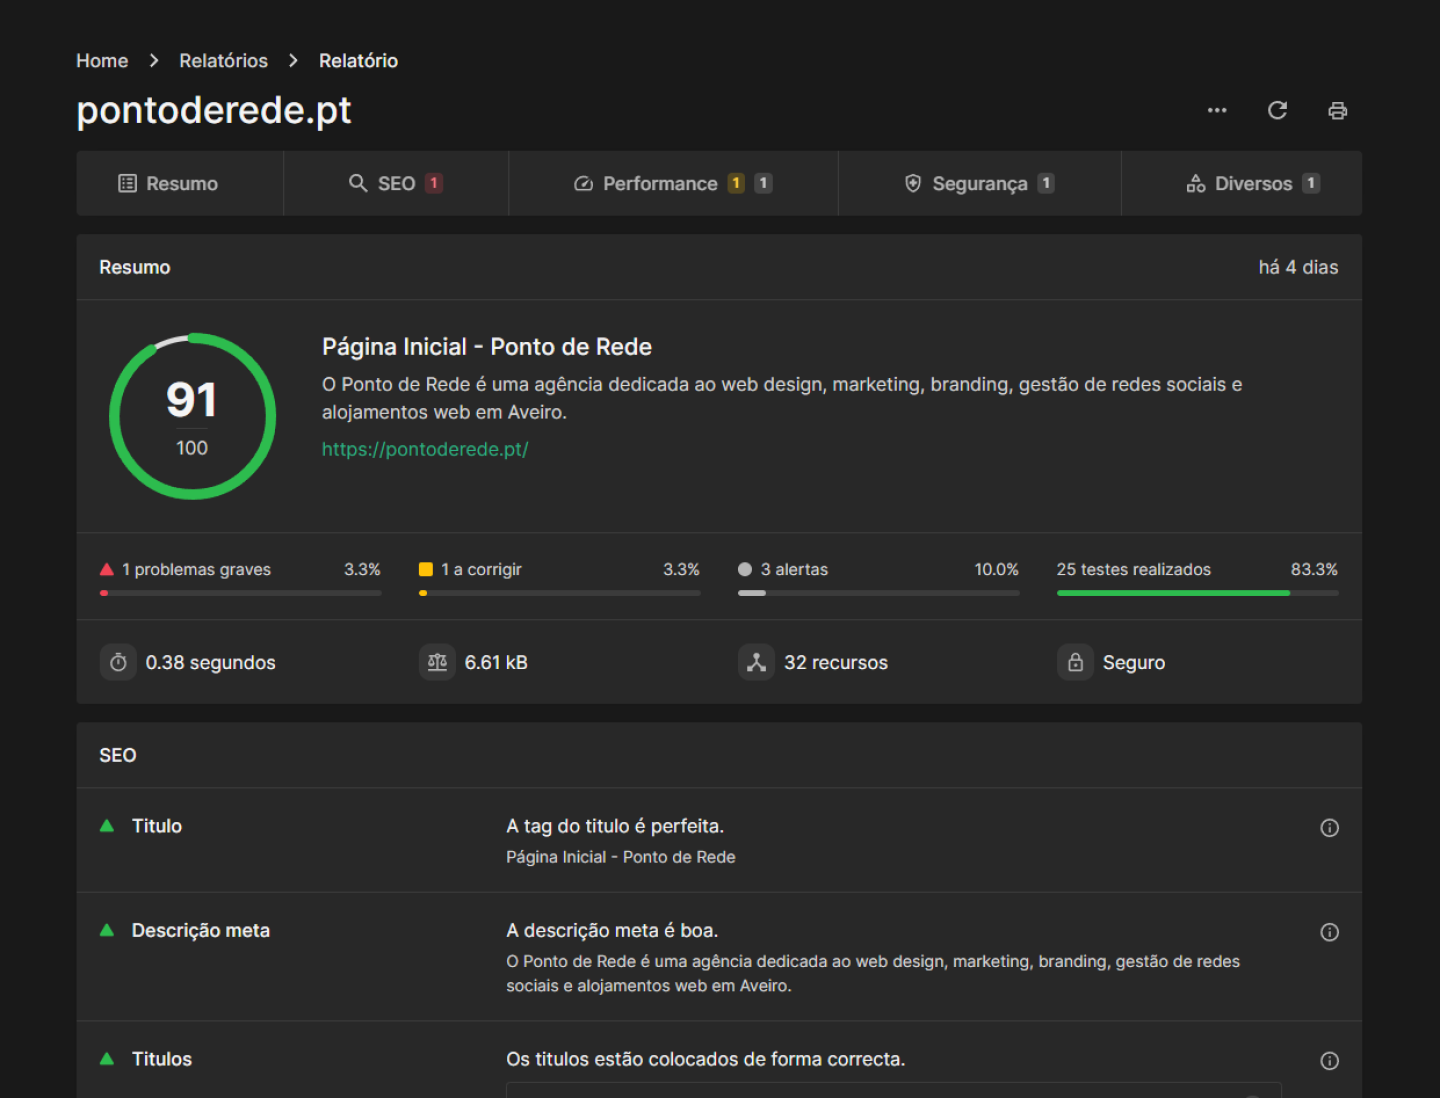Viewport: 1440px width, 1098px height.
Task: Click 'A descrição meta é boa.' text
Action: (612, 931)
